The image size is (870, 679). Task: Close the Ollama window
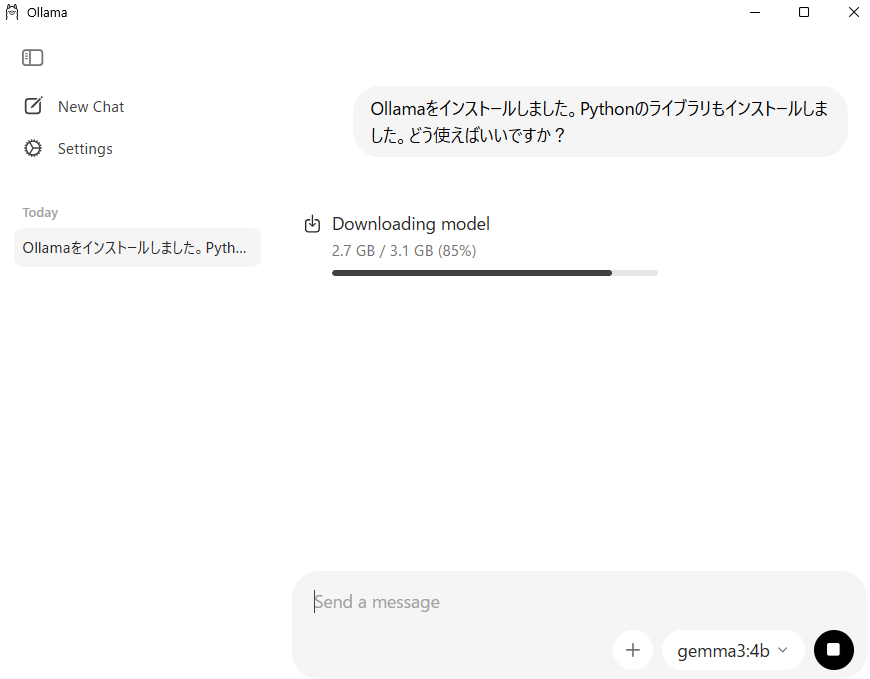click(852, 13)
